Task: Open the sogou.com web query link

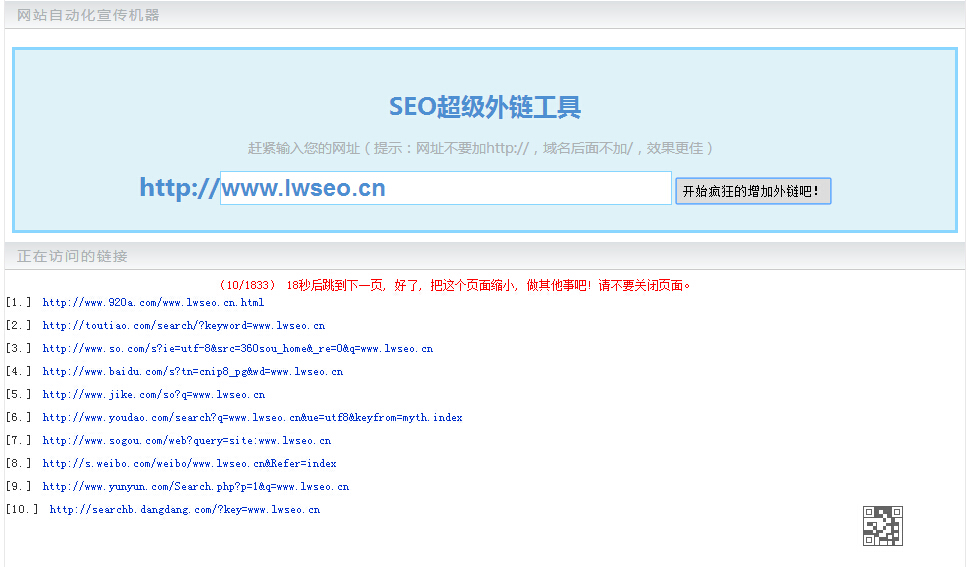Action: click(x=186, y=440)
